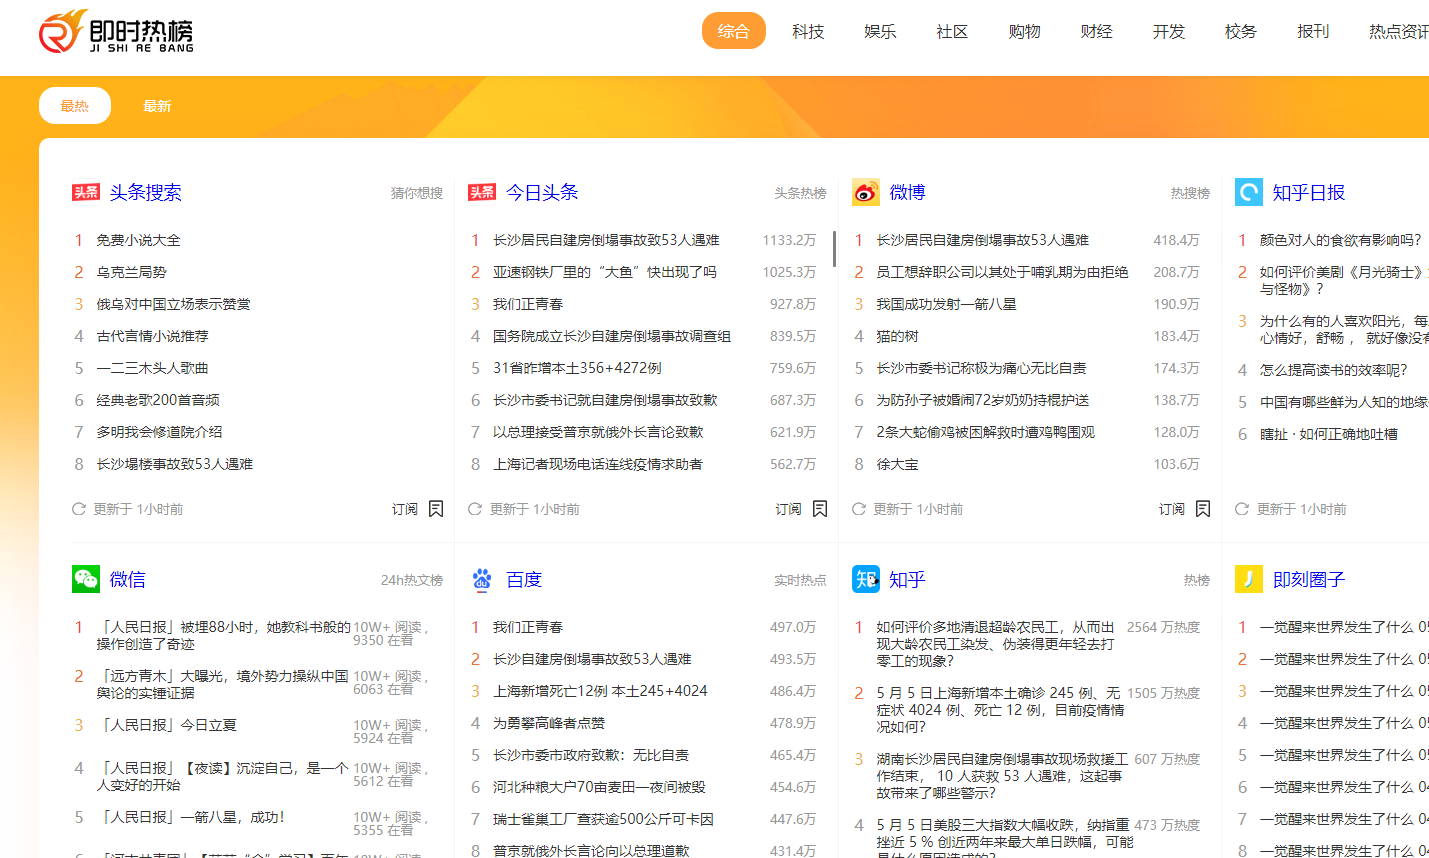Click 订阅 in the 微博 card

pos(1172,509)
